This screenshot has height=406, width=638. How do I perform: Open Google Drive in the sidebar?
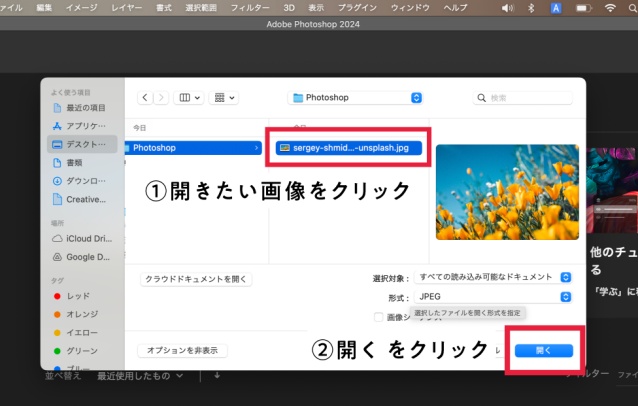pyautogui.click(x=82, y=257)
